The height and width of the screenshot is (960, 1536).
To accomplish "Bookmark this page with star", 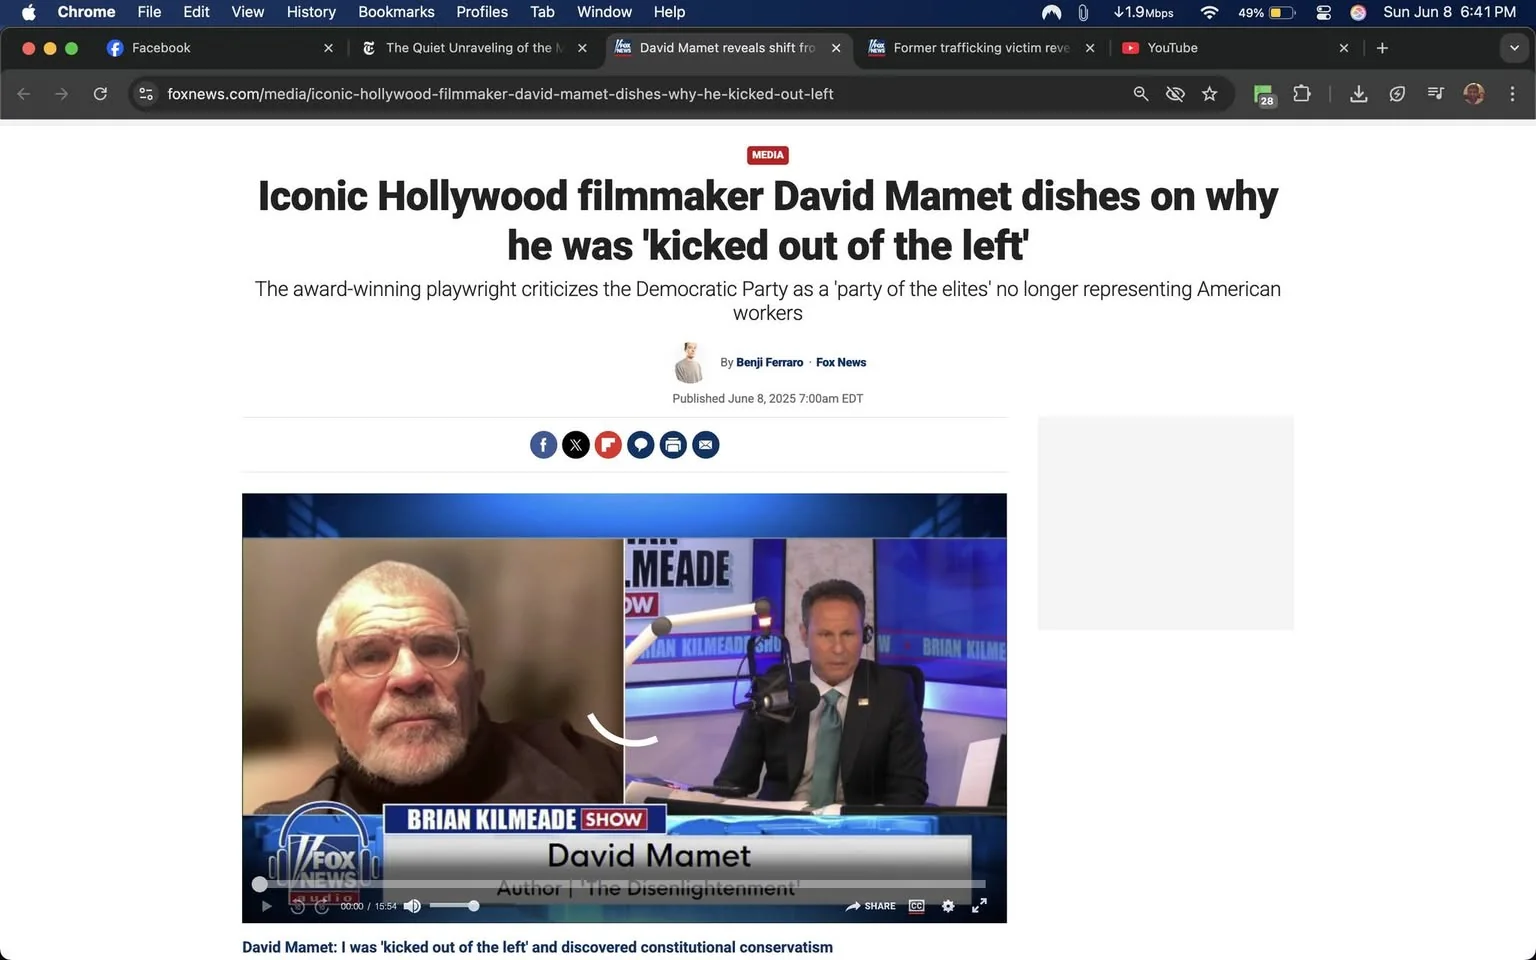I will (1210, 94).
